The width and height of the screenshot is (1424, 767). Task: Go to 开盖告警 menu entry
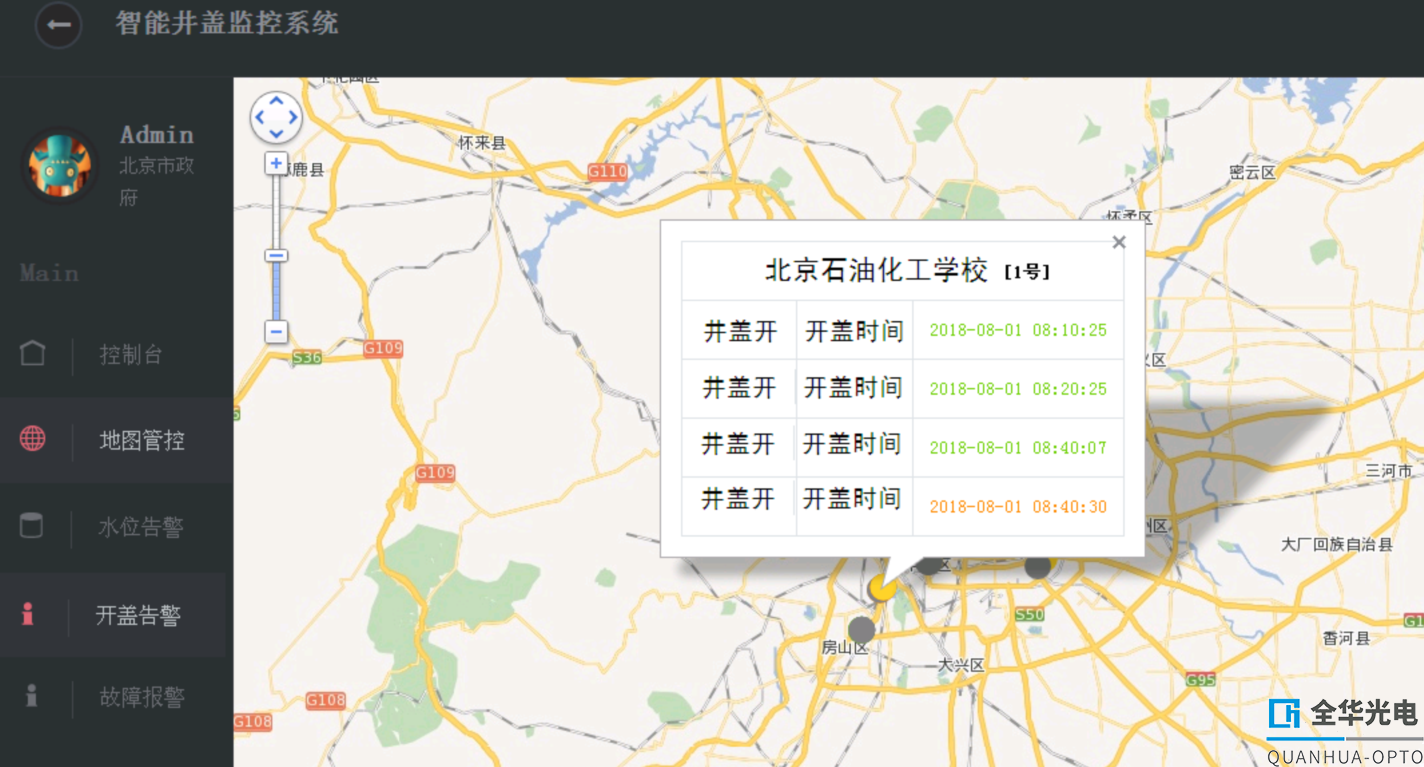[x=138, y=616]
